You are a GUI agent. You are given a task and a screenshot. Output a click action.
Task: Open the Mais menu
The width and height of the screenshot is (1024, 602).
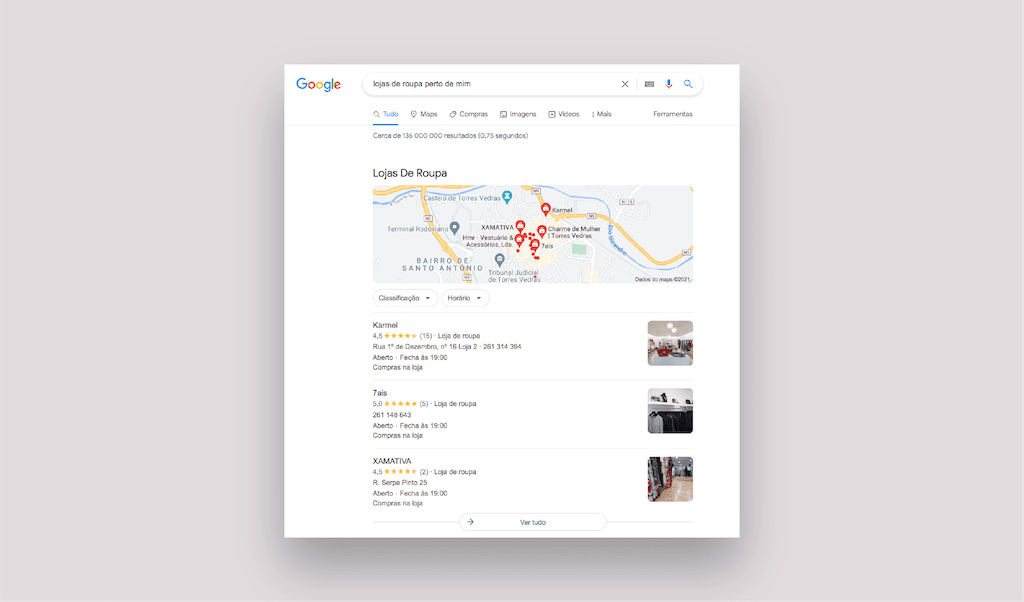[601, 114]
